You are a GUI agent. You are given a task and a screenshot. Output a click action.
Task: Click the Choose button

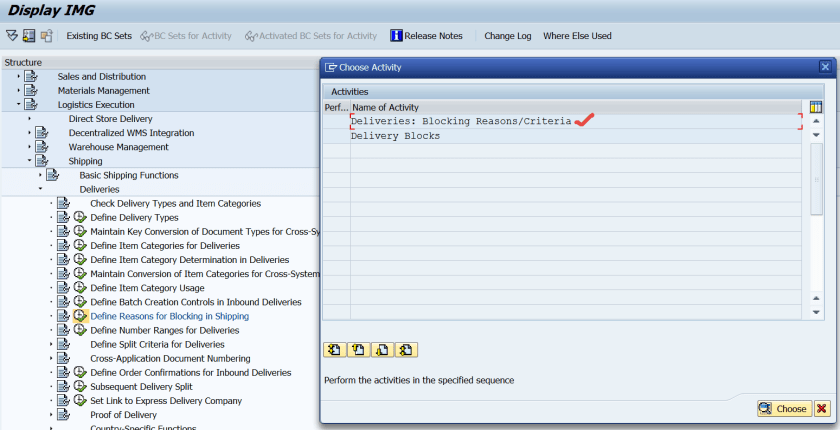785,409
